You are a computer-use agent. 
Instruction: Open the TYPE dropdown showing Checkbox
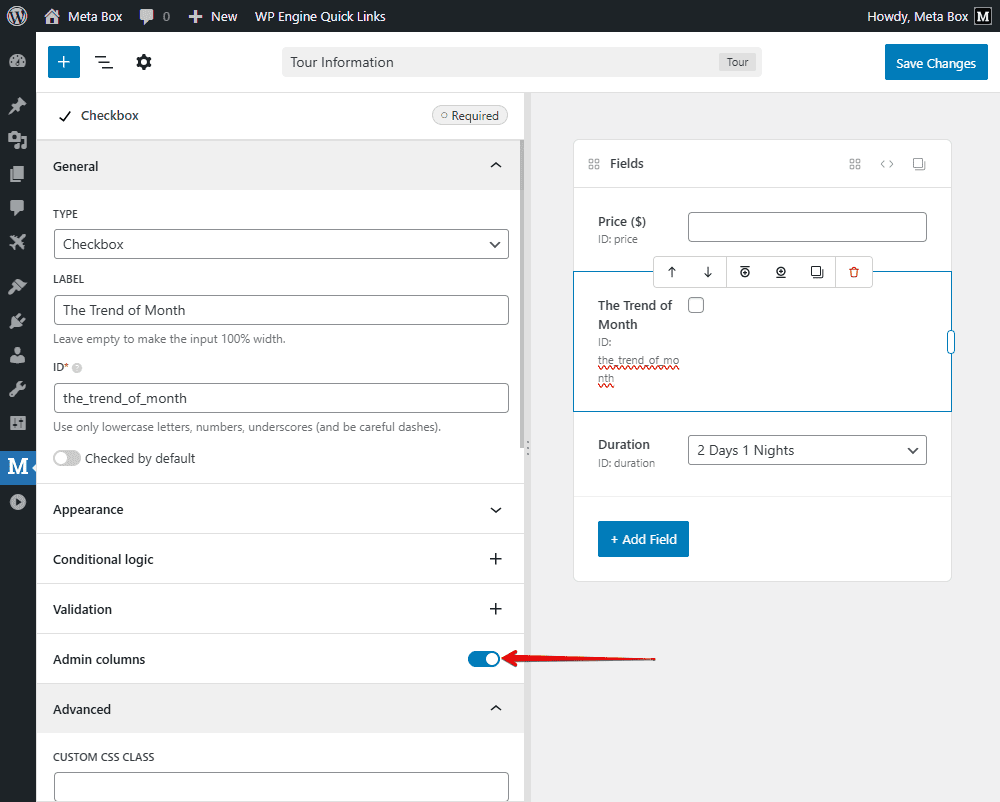pos(281,244)
